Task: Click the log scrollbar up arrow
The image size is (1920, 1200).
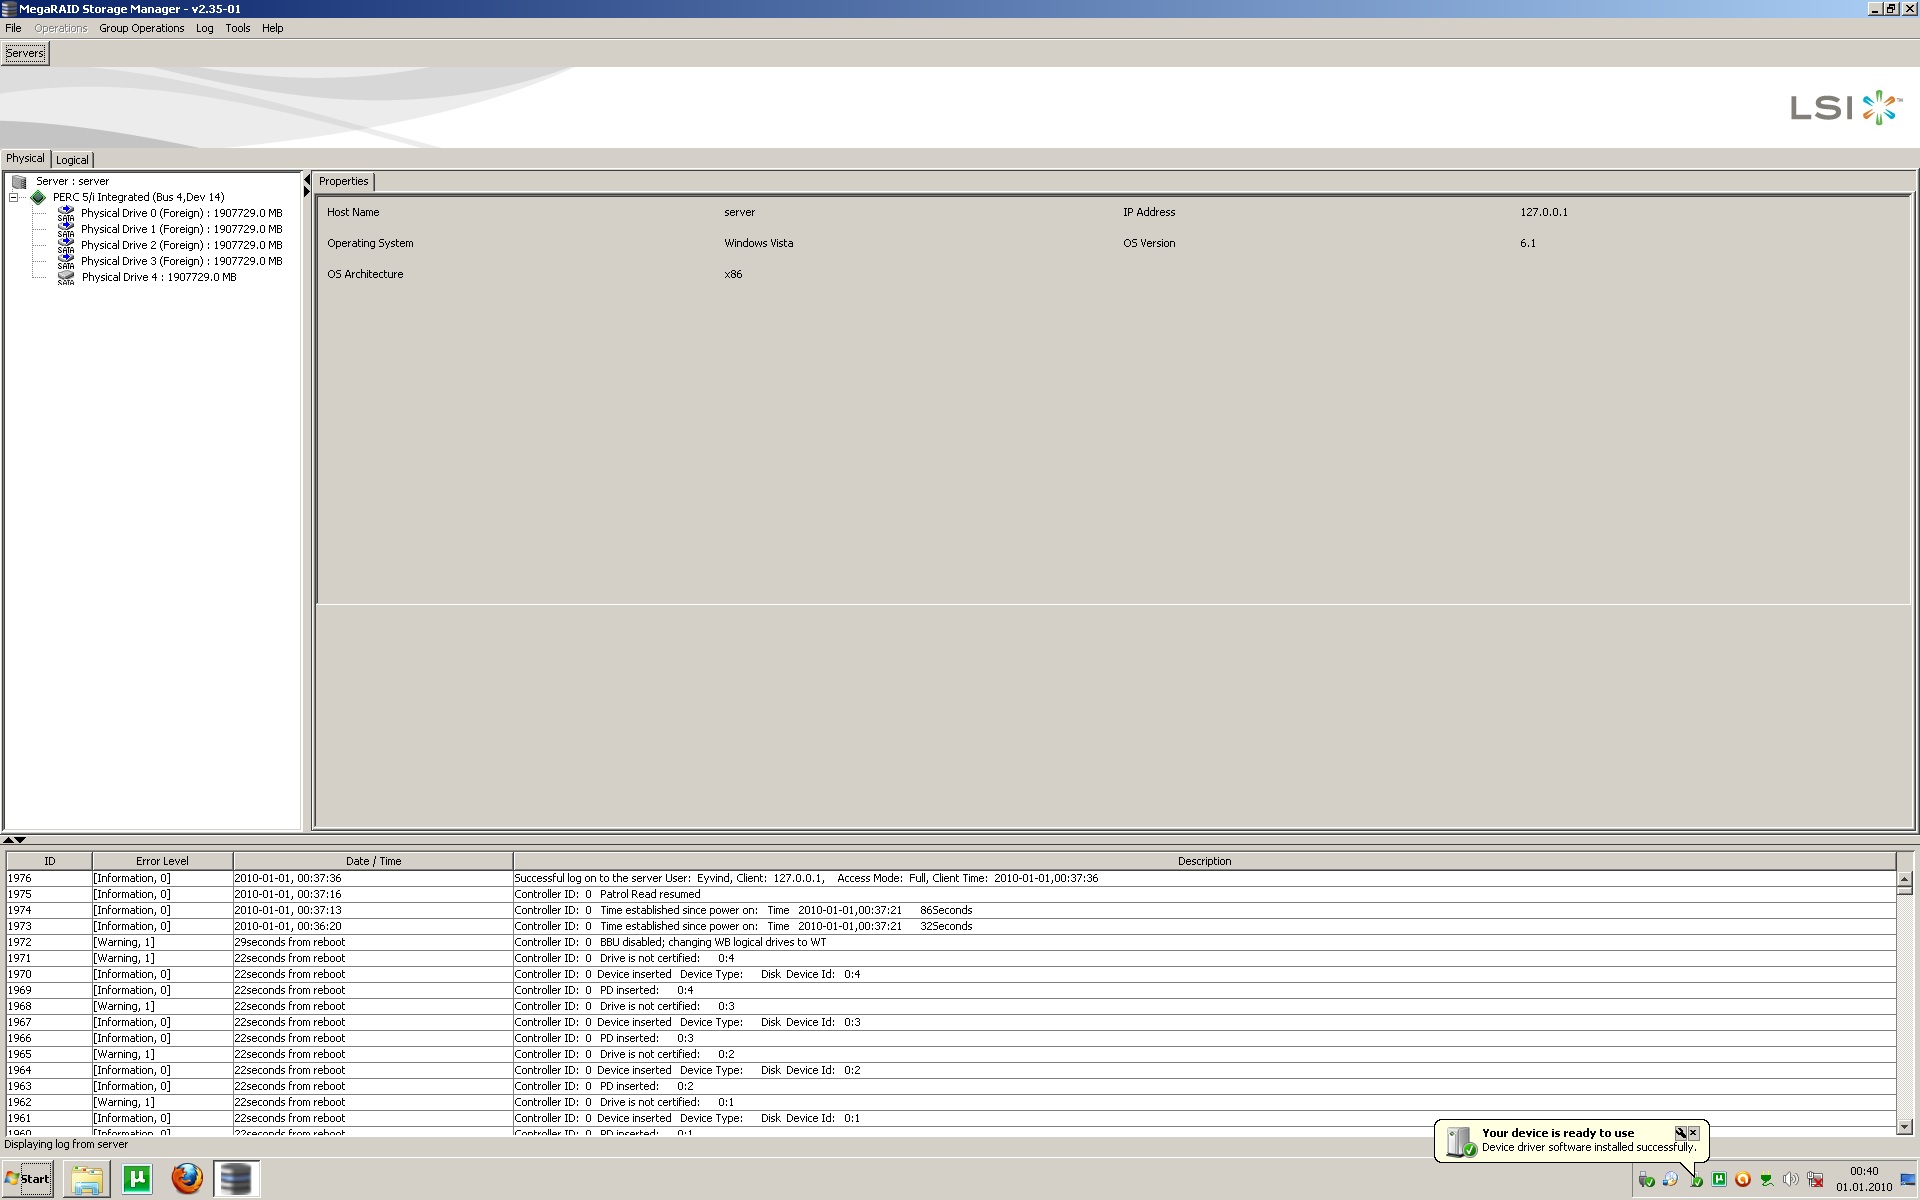Action: (x=1905, y=878)
